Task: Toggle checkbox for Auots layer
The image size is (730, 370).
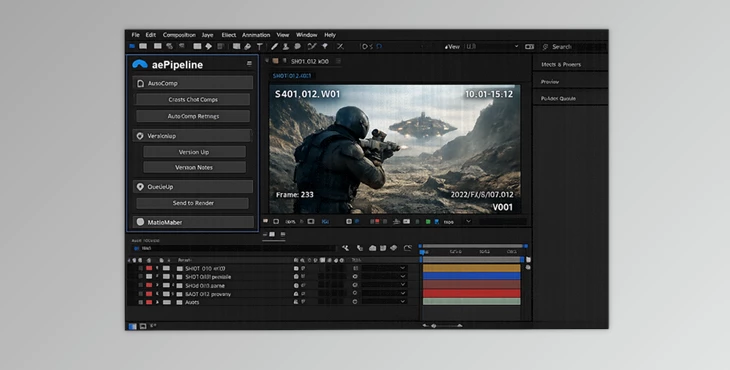Action: coord(141,302)
